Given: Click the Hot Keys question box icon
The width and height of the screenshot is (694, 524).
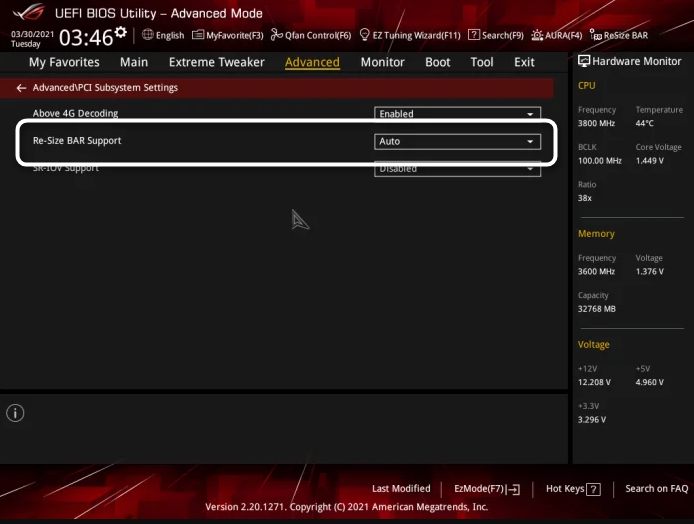Looking at the screenshot, I should [593, 489].
